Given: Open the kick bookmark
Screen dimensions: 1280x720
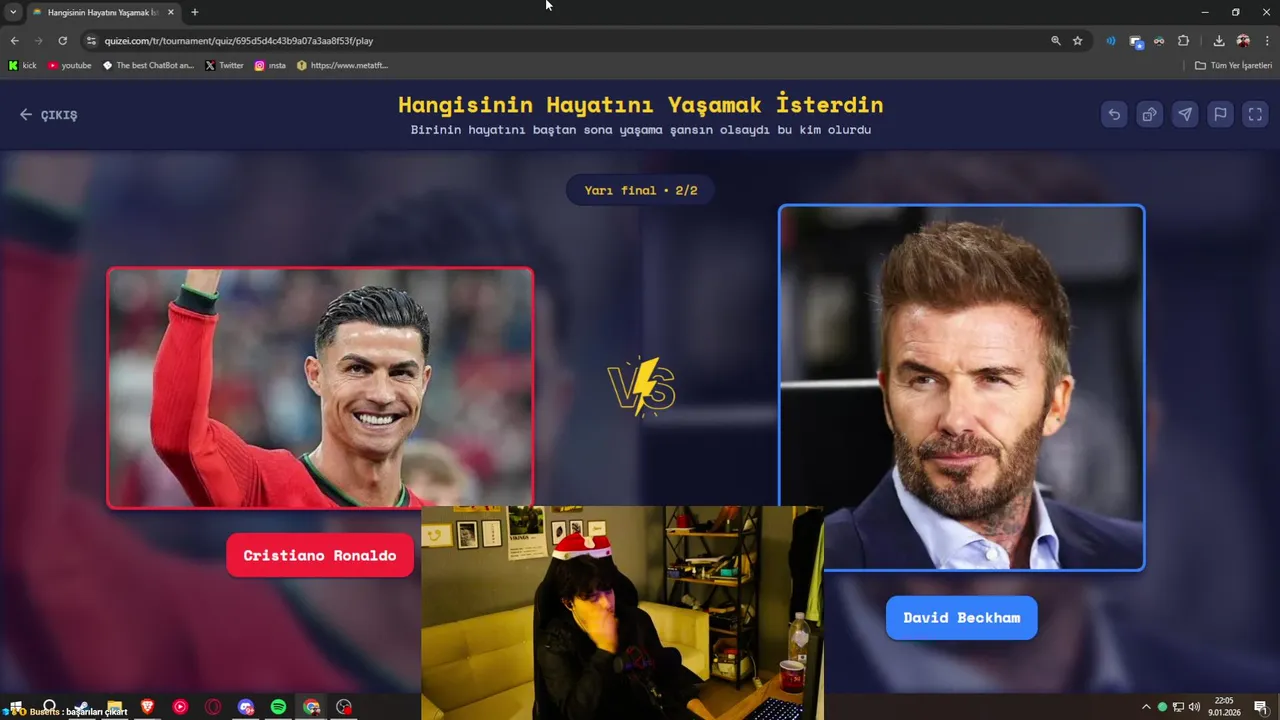Looking at the screenshot, I should point(22,65).
